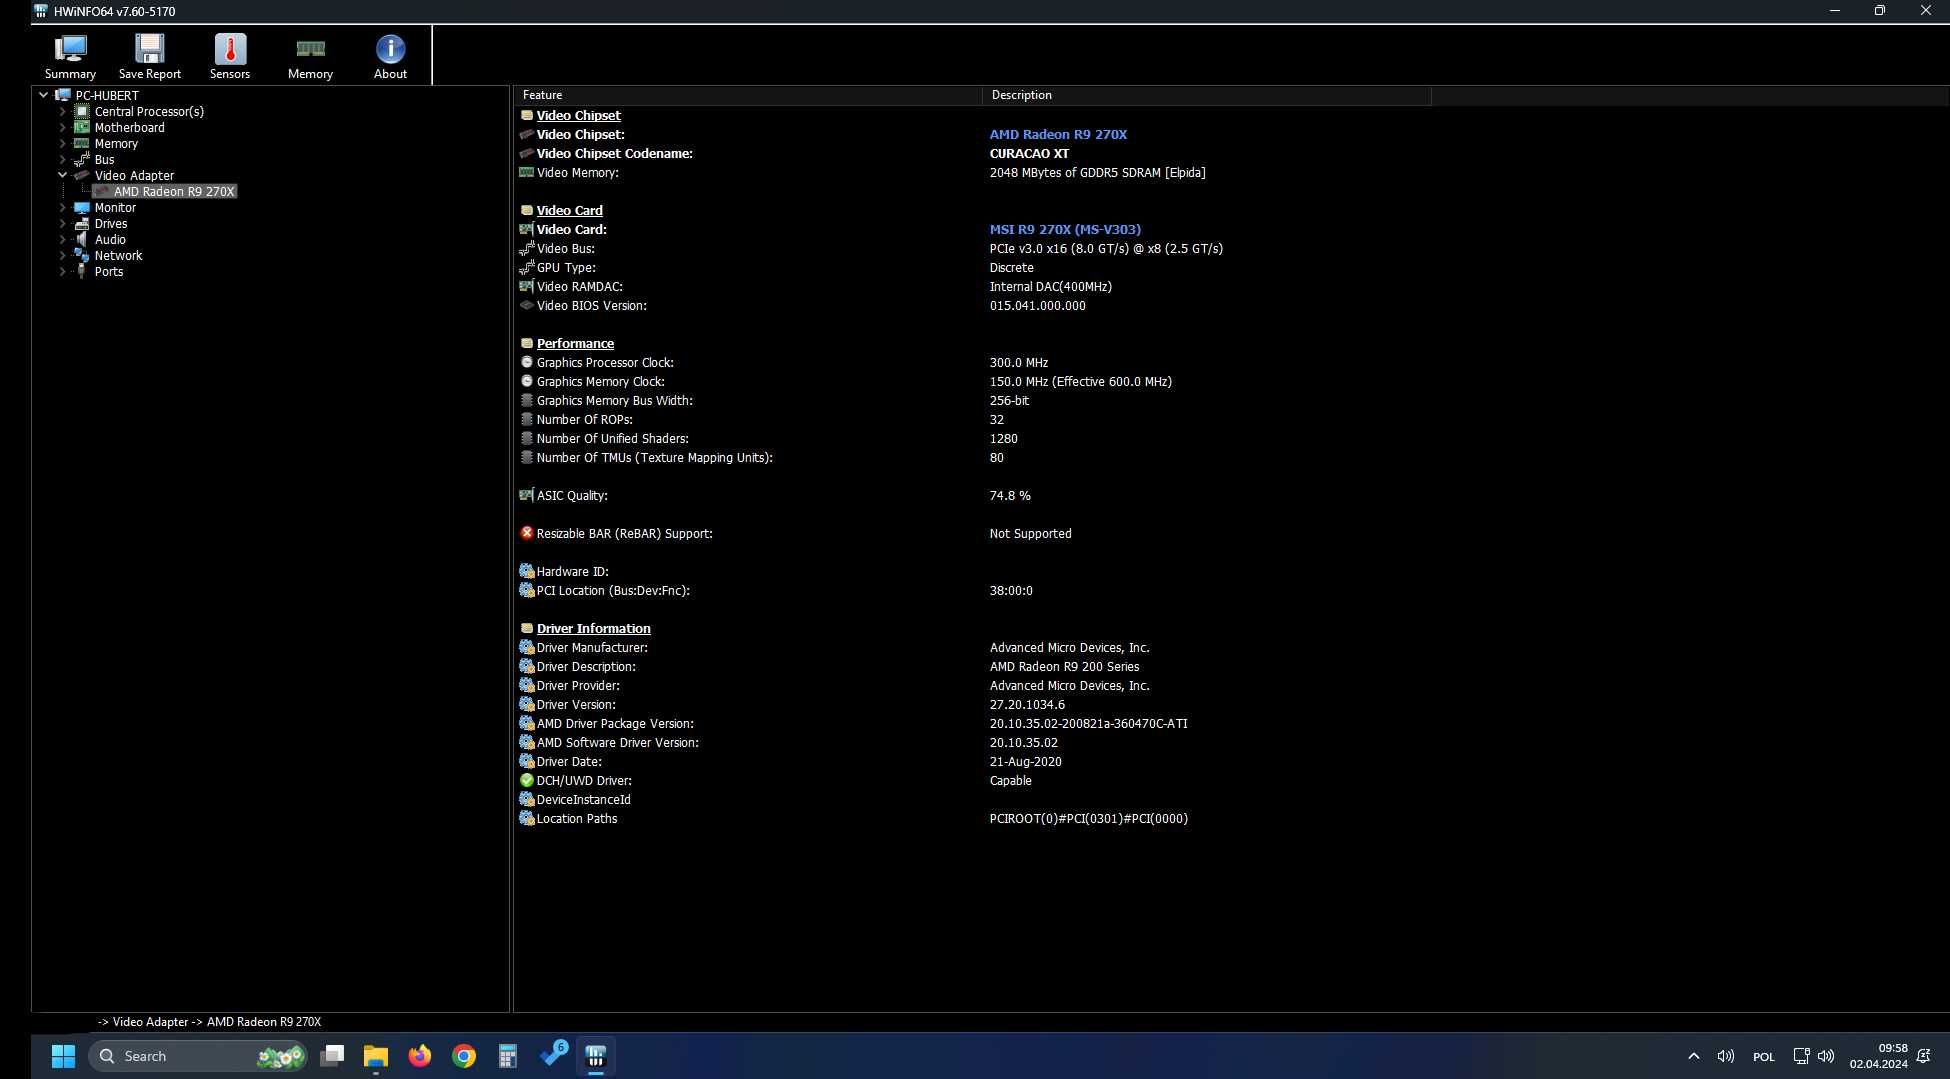This screenshot has height=1079, width=1950.
Task: Expand the Network tree node
Action: (62, 255)
